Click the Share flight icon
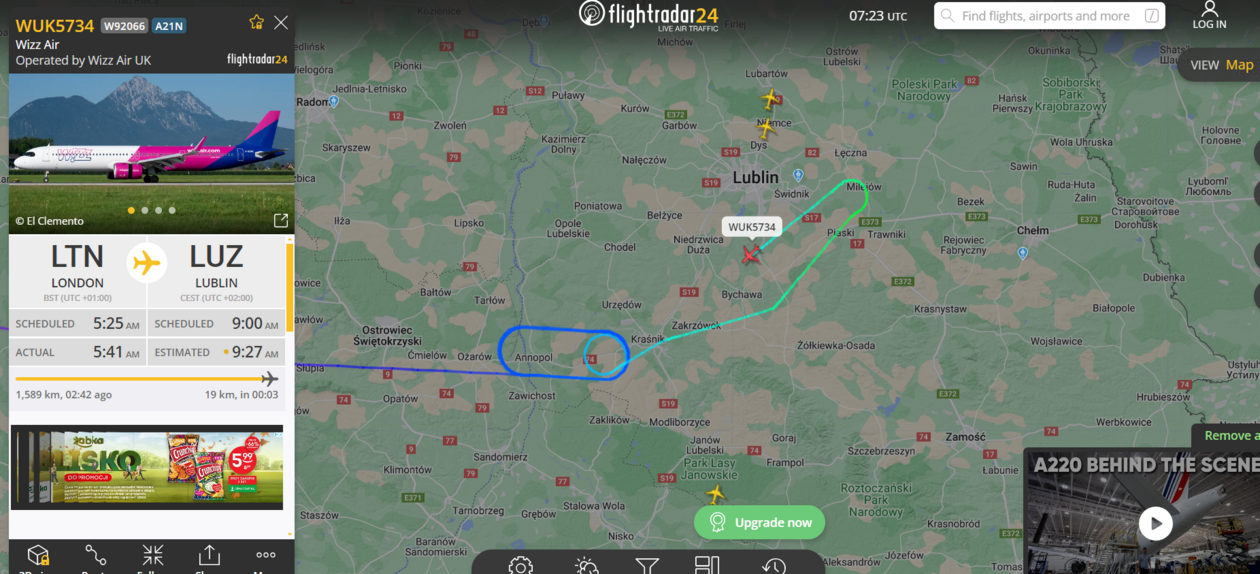 tap(209, 557)
